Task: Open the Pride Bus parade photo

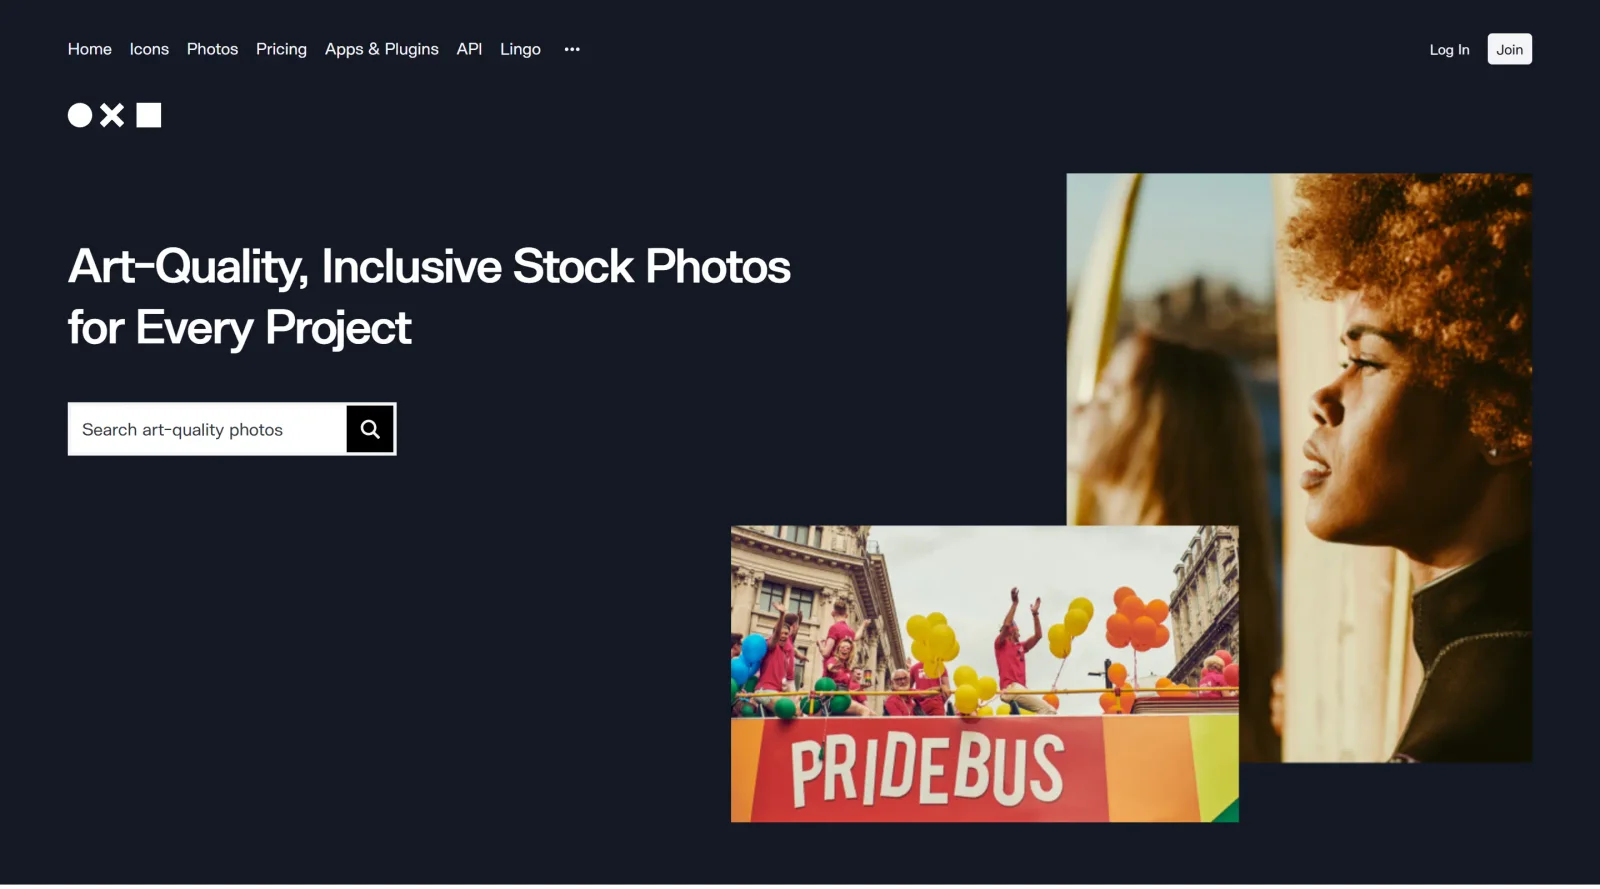Action: pyautogui.click(x=984, y=674)
